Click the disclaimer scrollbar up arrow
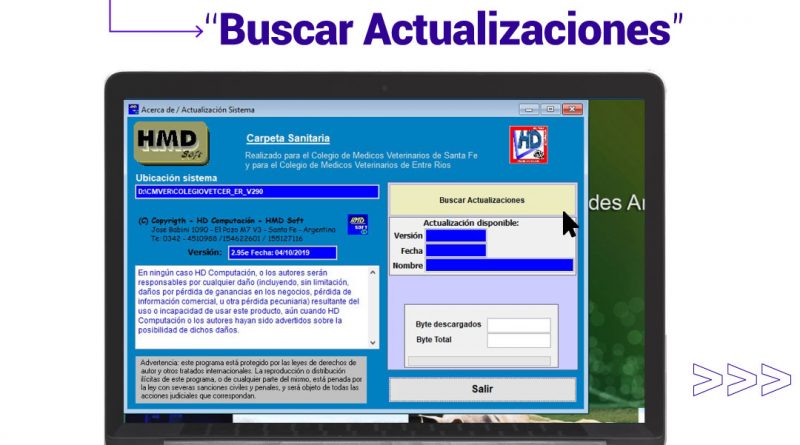Screen dimensions: 800x445 (x=373, y=273)
